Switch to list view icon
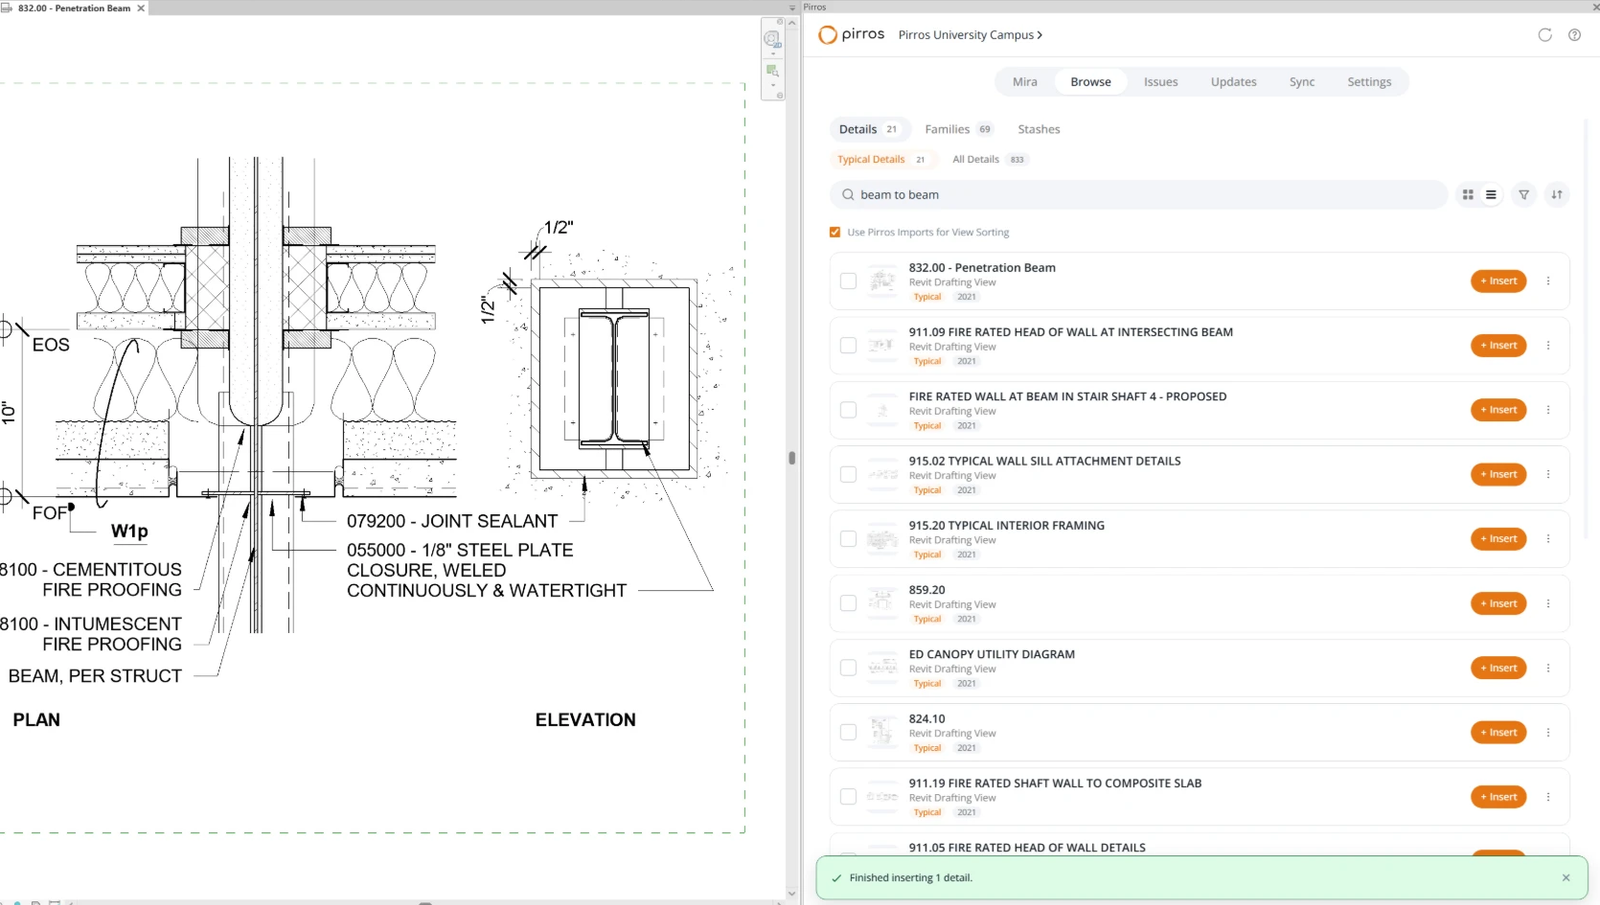The height and width of the screenshot is (905, 1600). tap(1491, 195)
